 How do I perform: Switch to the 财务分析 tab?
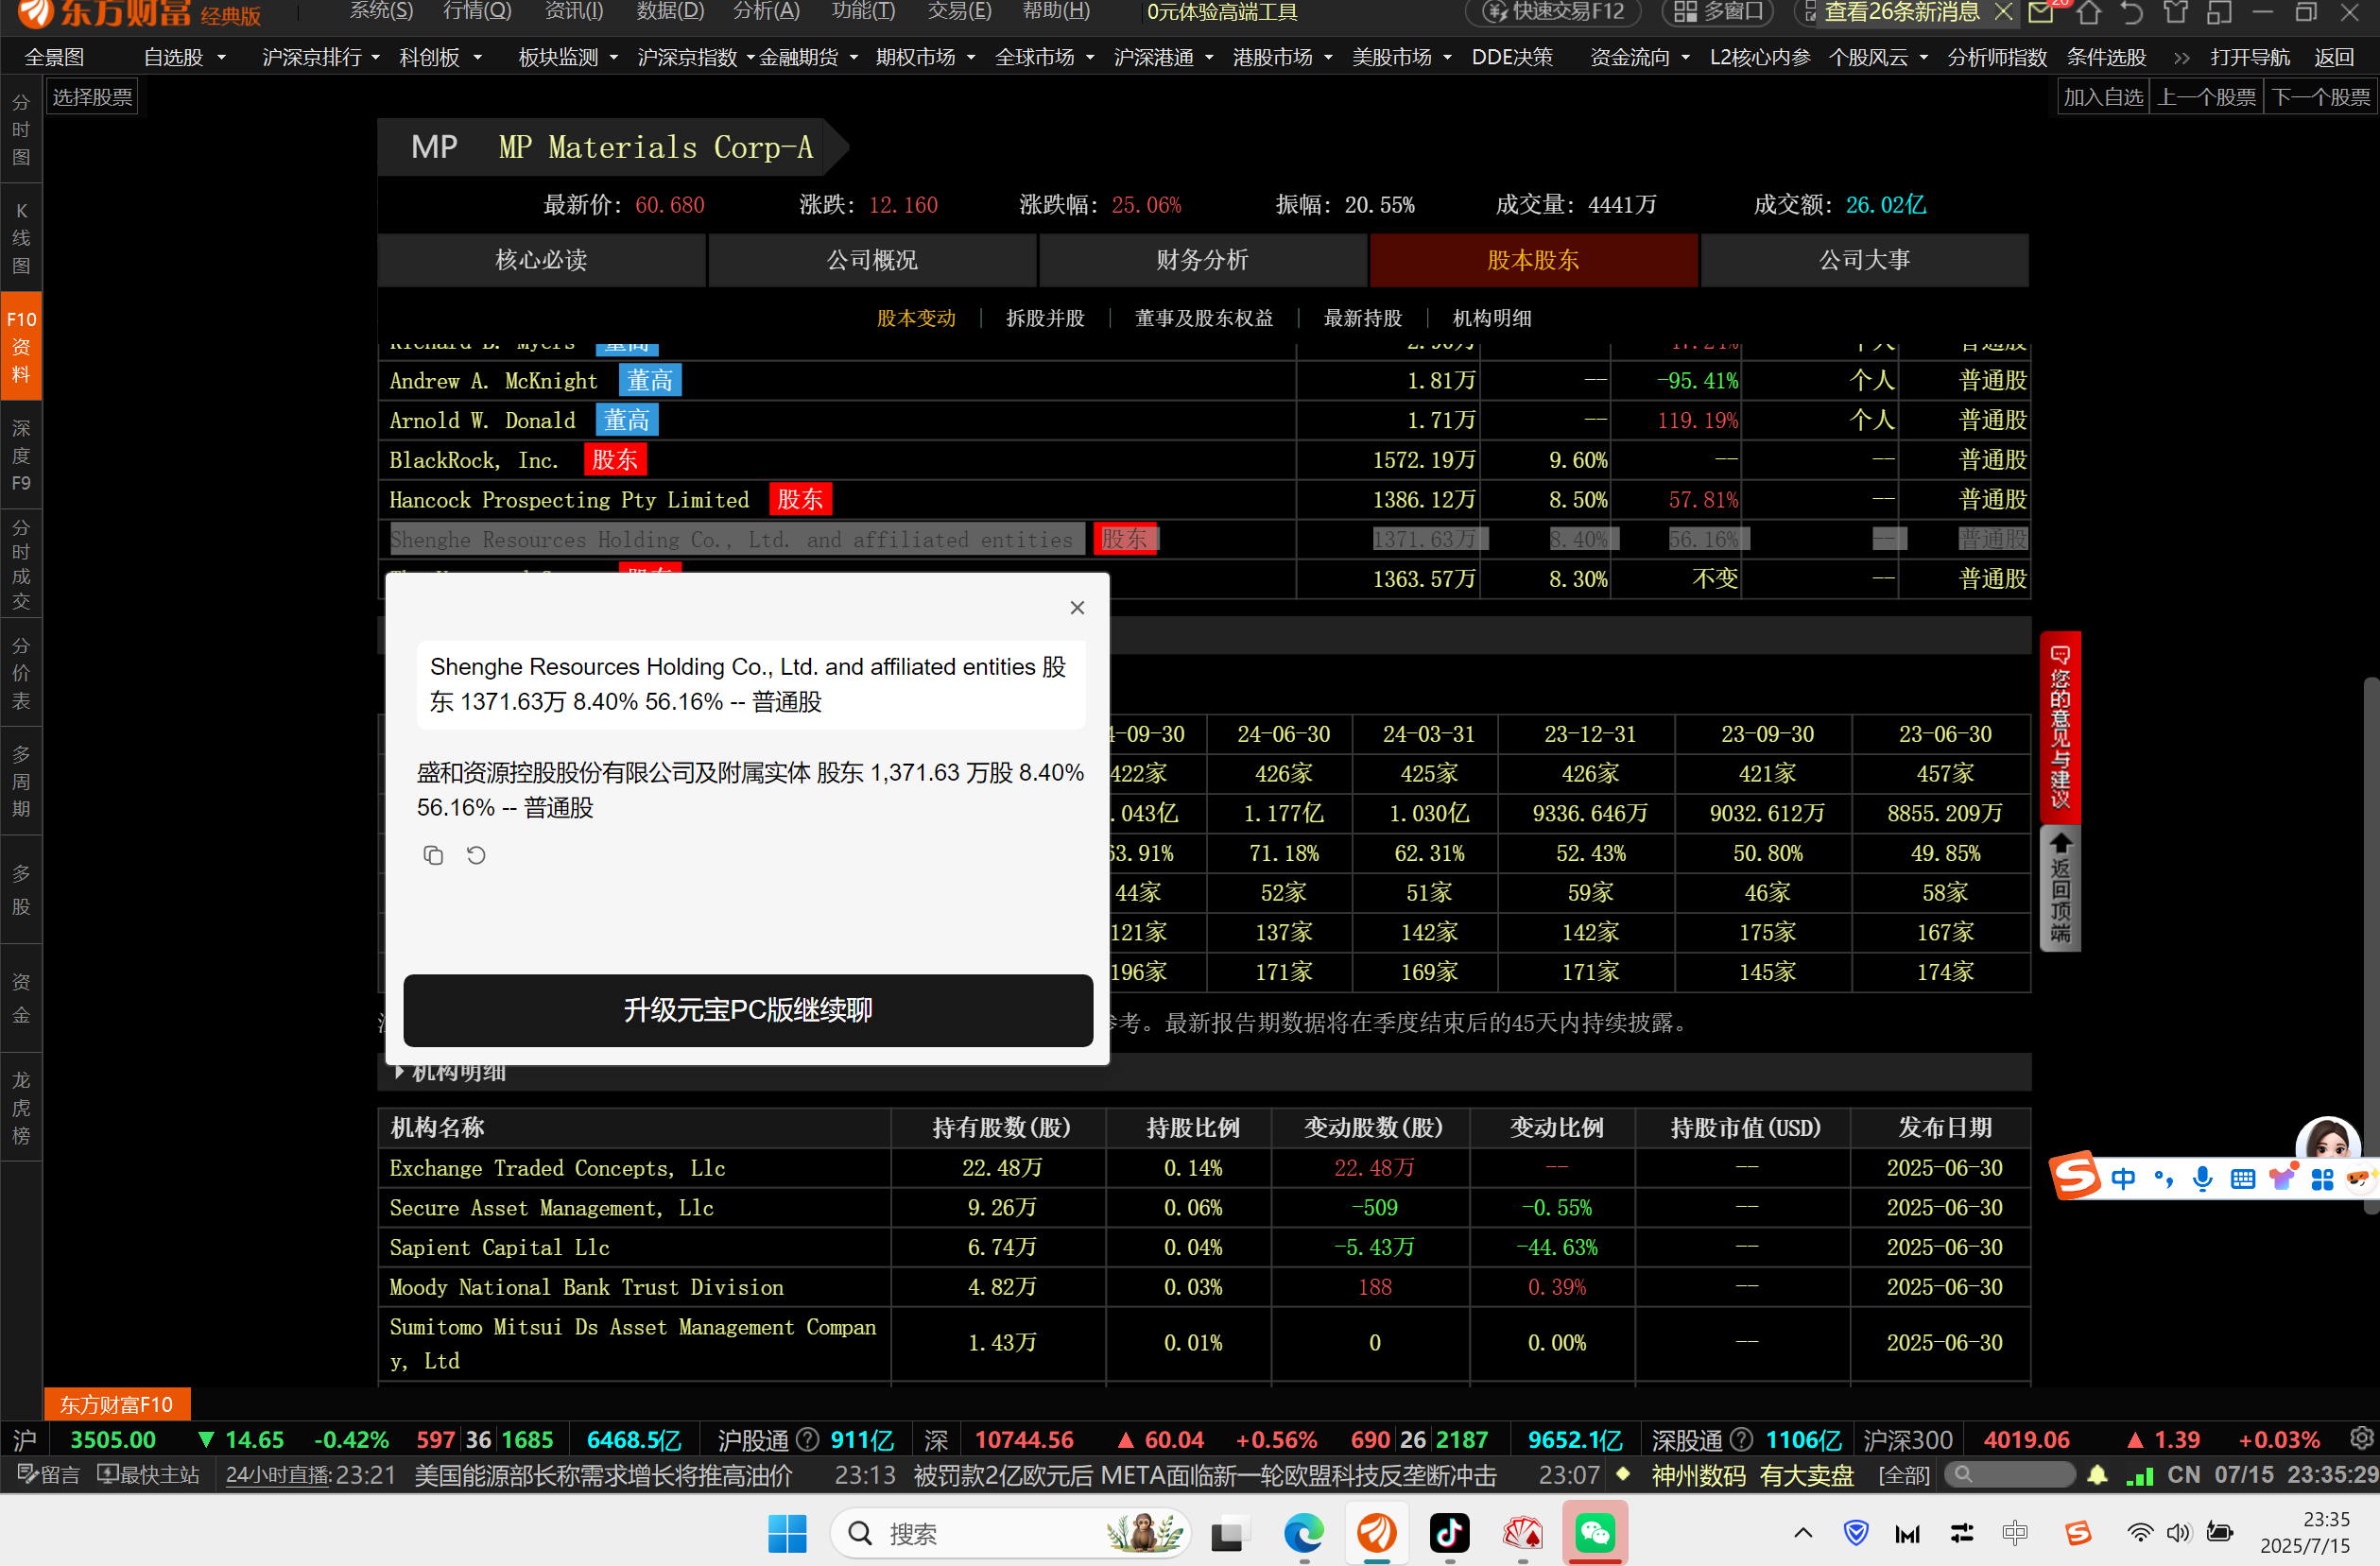tap(1203, 260)
